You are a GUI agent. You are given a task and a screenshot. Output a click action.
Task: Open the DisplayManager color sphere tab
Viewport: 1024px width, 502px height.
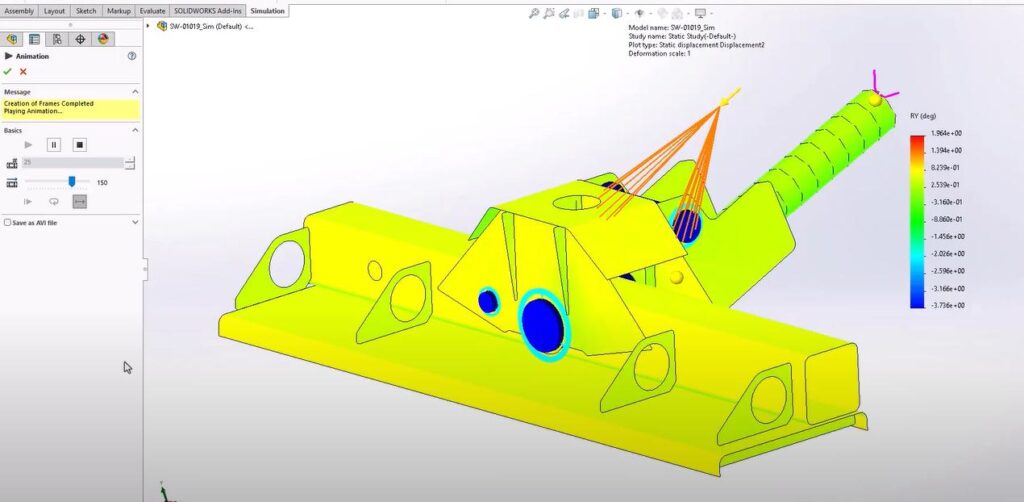pyautogui.click(x=103, y=39)
